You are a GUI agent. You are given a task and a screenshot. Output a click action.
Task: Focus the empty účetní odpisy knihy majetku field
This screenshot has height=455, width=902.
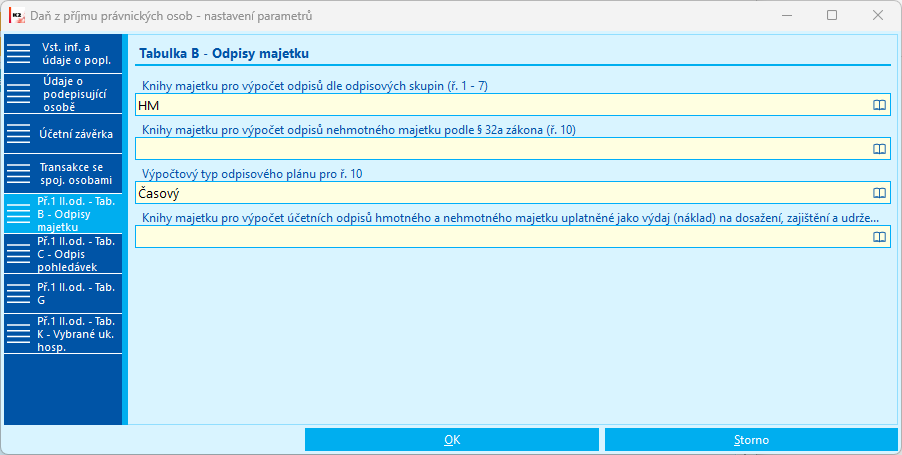pos(513,237)
